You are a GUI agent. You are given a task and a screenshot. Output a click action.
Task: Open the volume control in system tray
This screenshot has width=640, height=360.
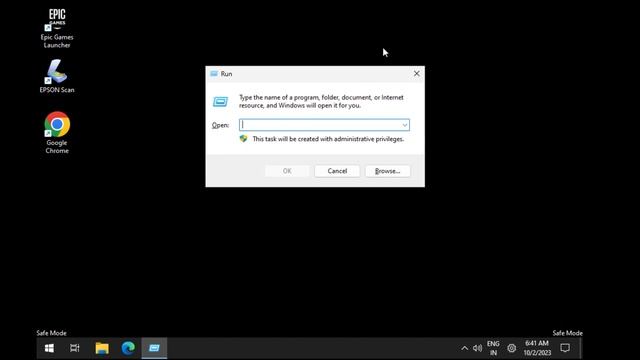pyautogui.click(x=477, y=348)
